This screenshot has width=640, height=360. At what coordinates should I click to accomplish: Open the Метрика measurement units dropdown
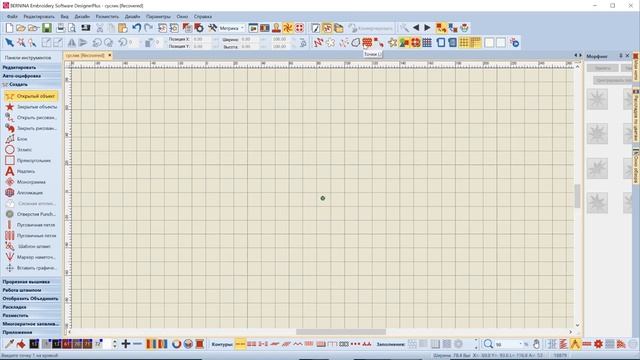coord(232,28)
